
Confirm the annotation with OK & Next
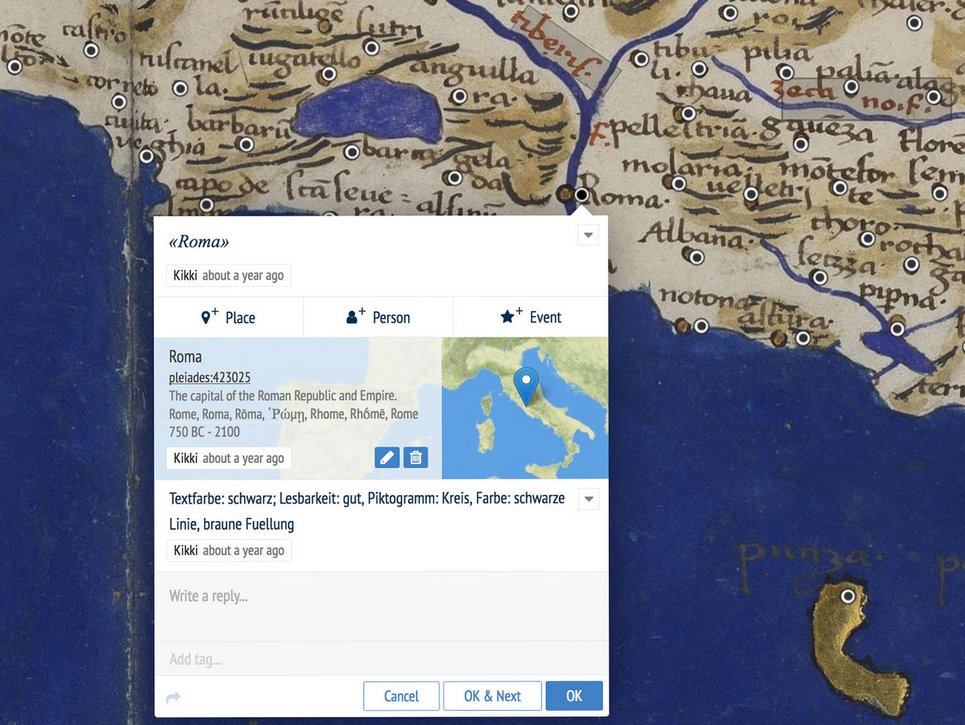point(492,695)
